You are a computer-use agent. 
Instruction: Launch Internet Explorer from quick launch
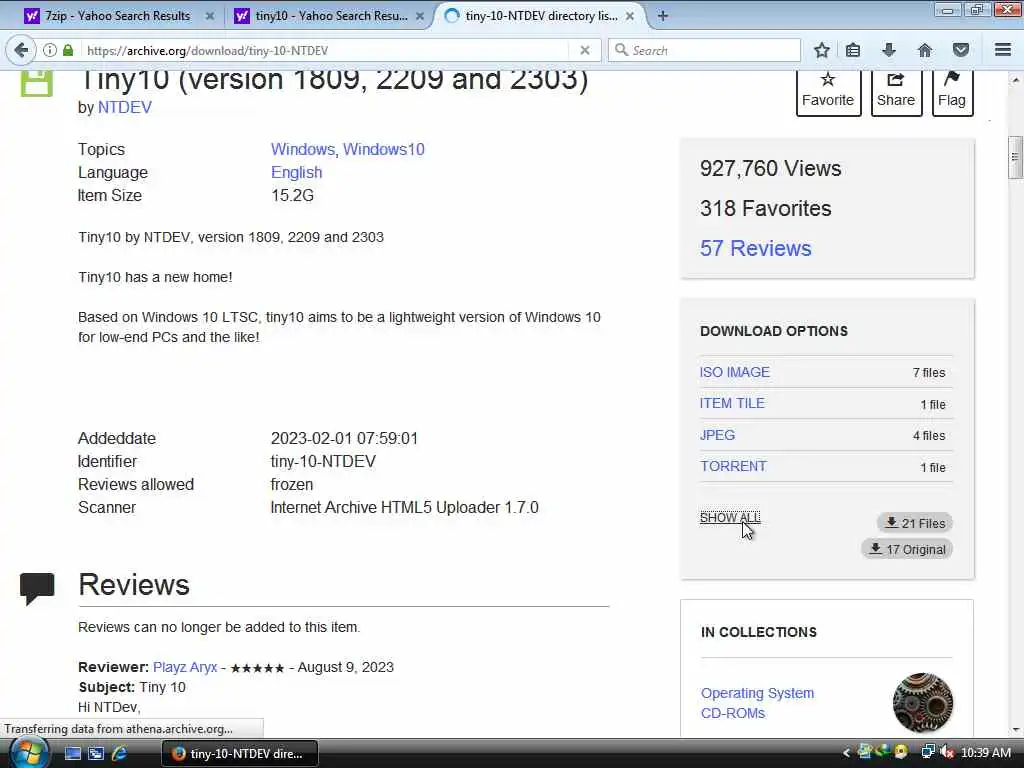tap(120, 754)
